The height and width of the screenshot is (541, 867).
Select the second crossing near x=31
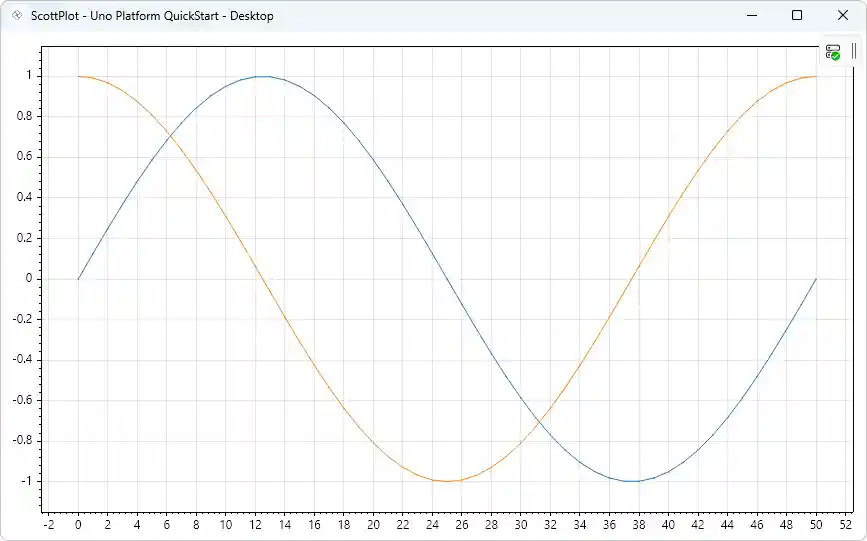[x=539, y=422]
